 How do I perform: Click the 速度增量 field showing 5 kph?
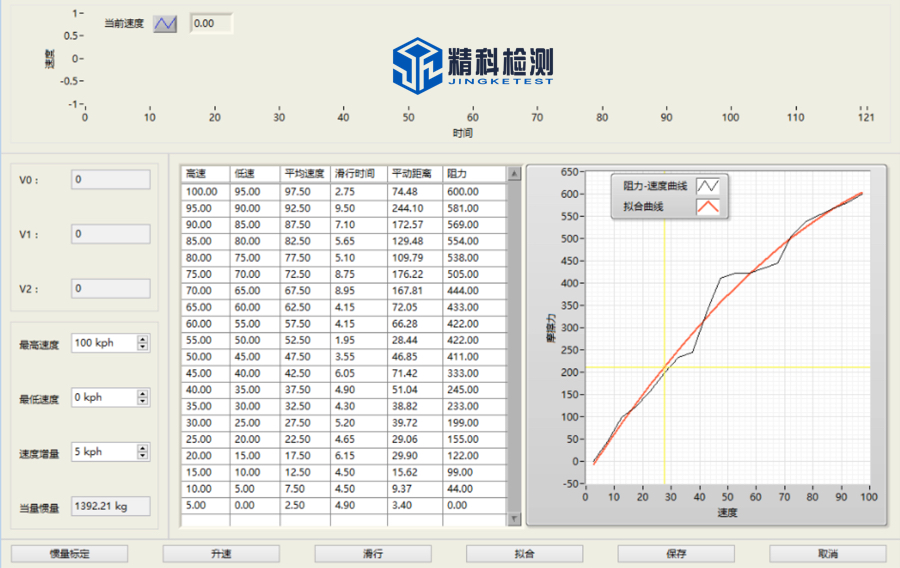pos(103,452)
